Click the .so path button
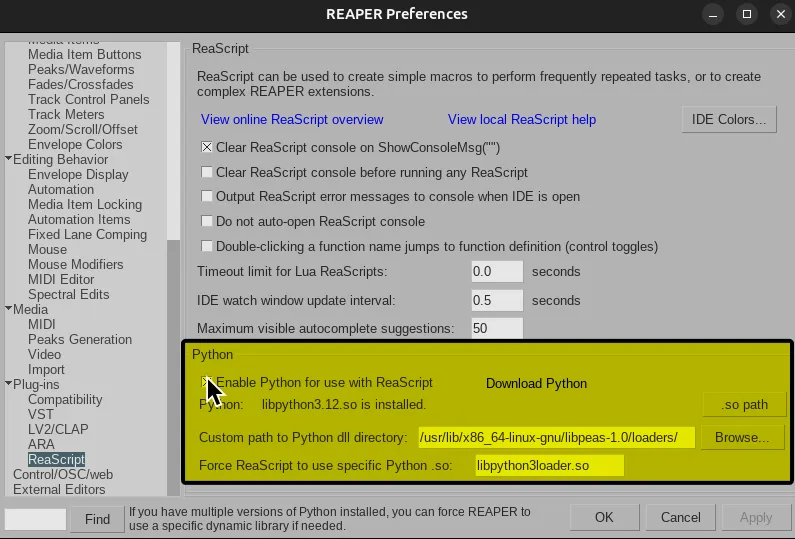 coord(744,405)
